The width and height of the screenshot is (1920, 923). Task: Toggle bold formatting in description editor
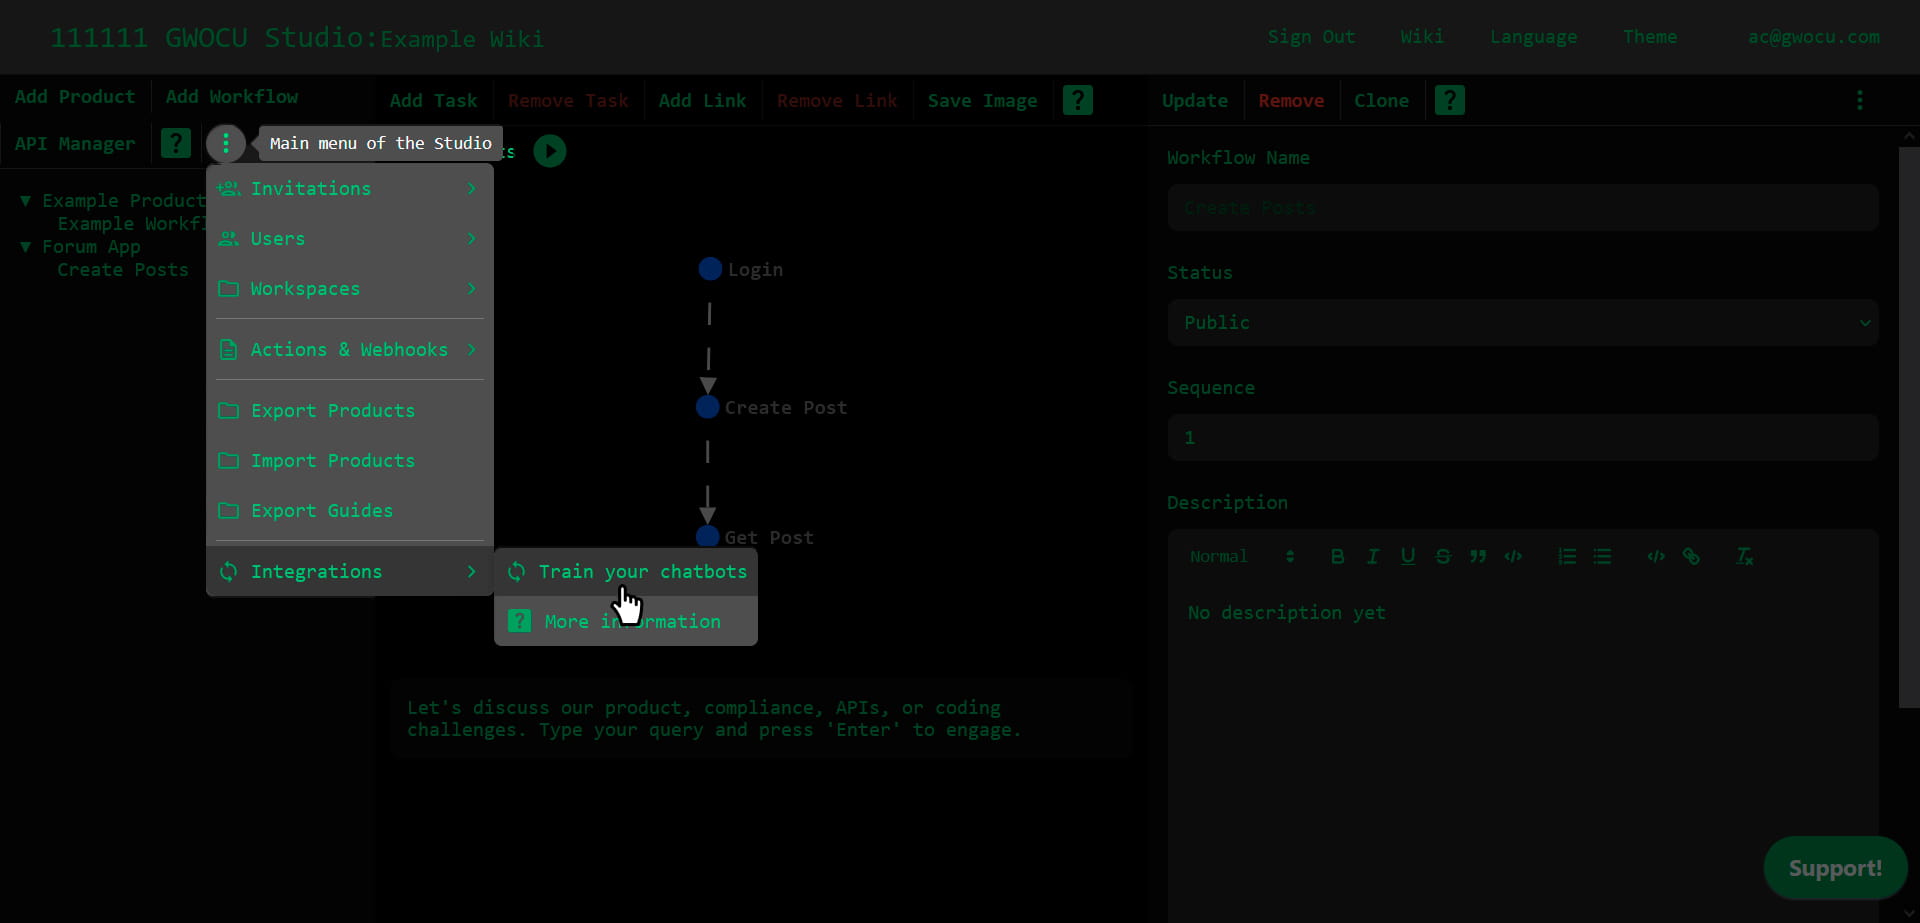click(x=1338, y=557)
